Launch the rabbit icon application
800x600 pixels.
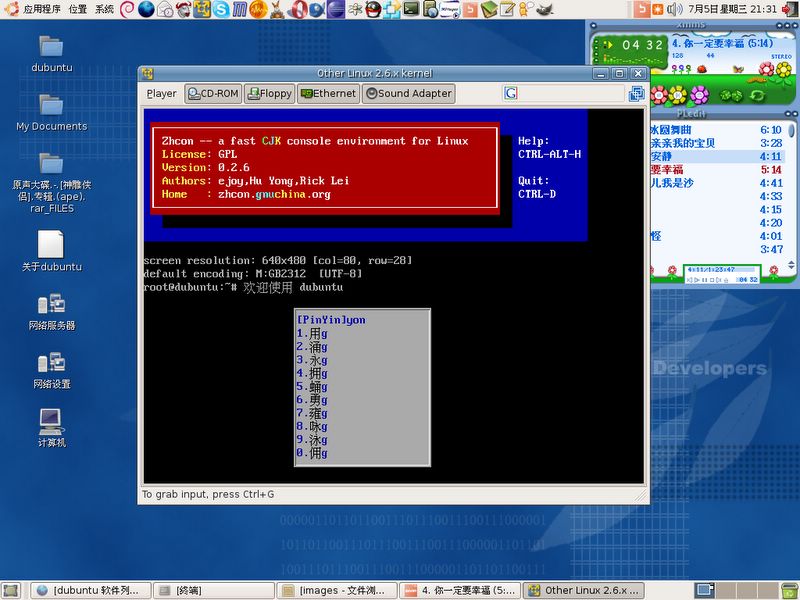[x=277, y=9]
